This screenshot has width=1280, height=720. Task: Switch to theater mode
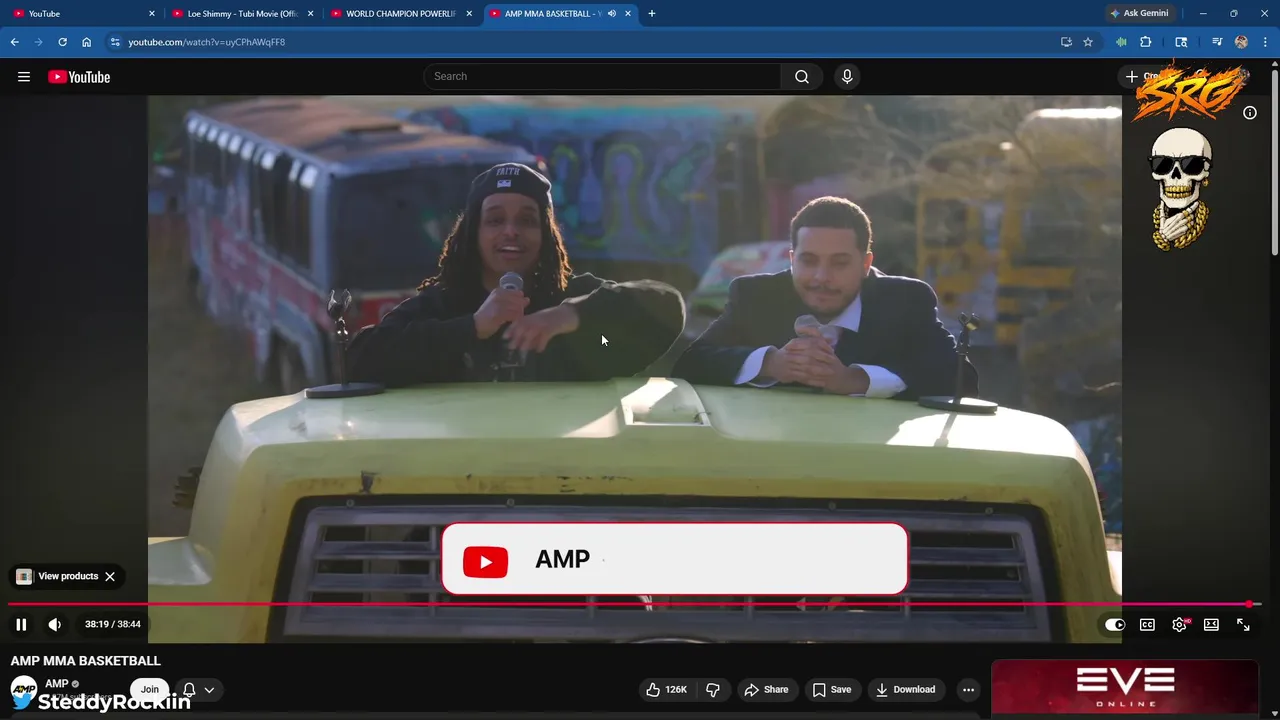pos(1211,625)
